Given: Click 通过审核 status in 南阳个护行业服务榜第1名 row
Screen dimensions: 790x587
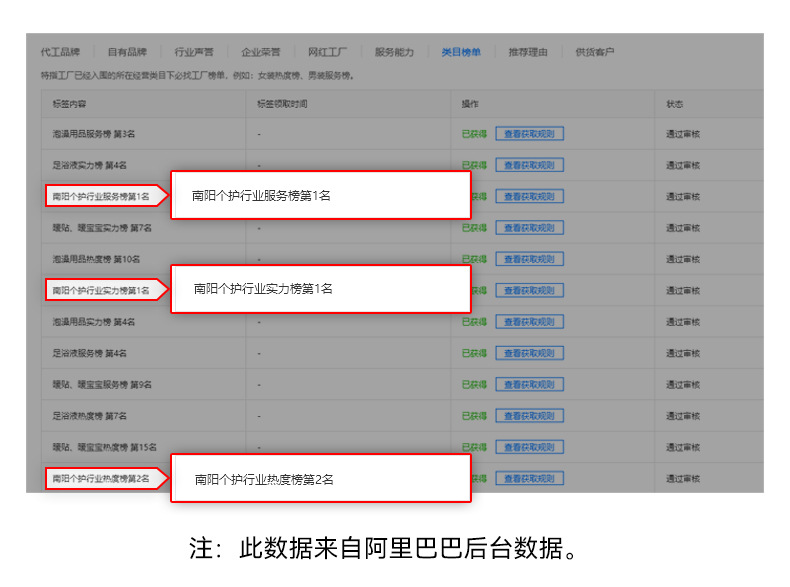Looking at the screenshot, I should tap(683, 197).
